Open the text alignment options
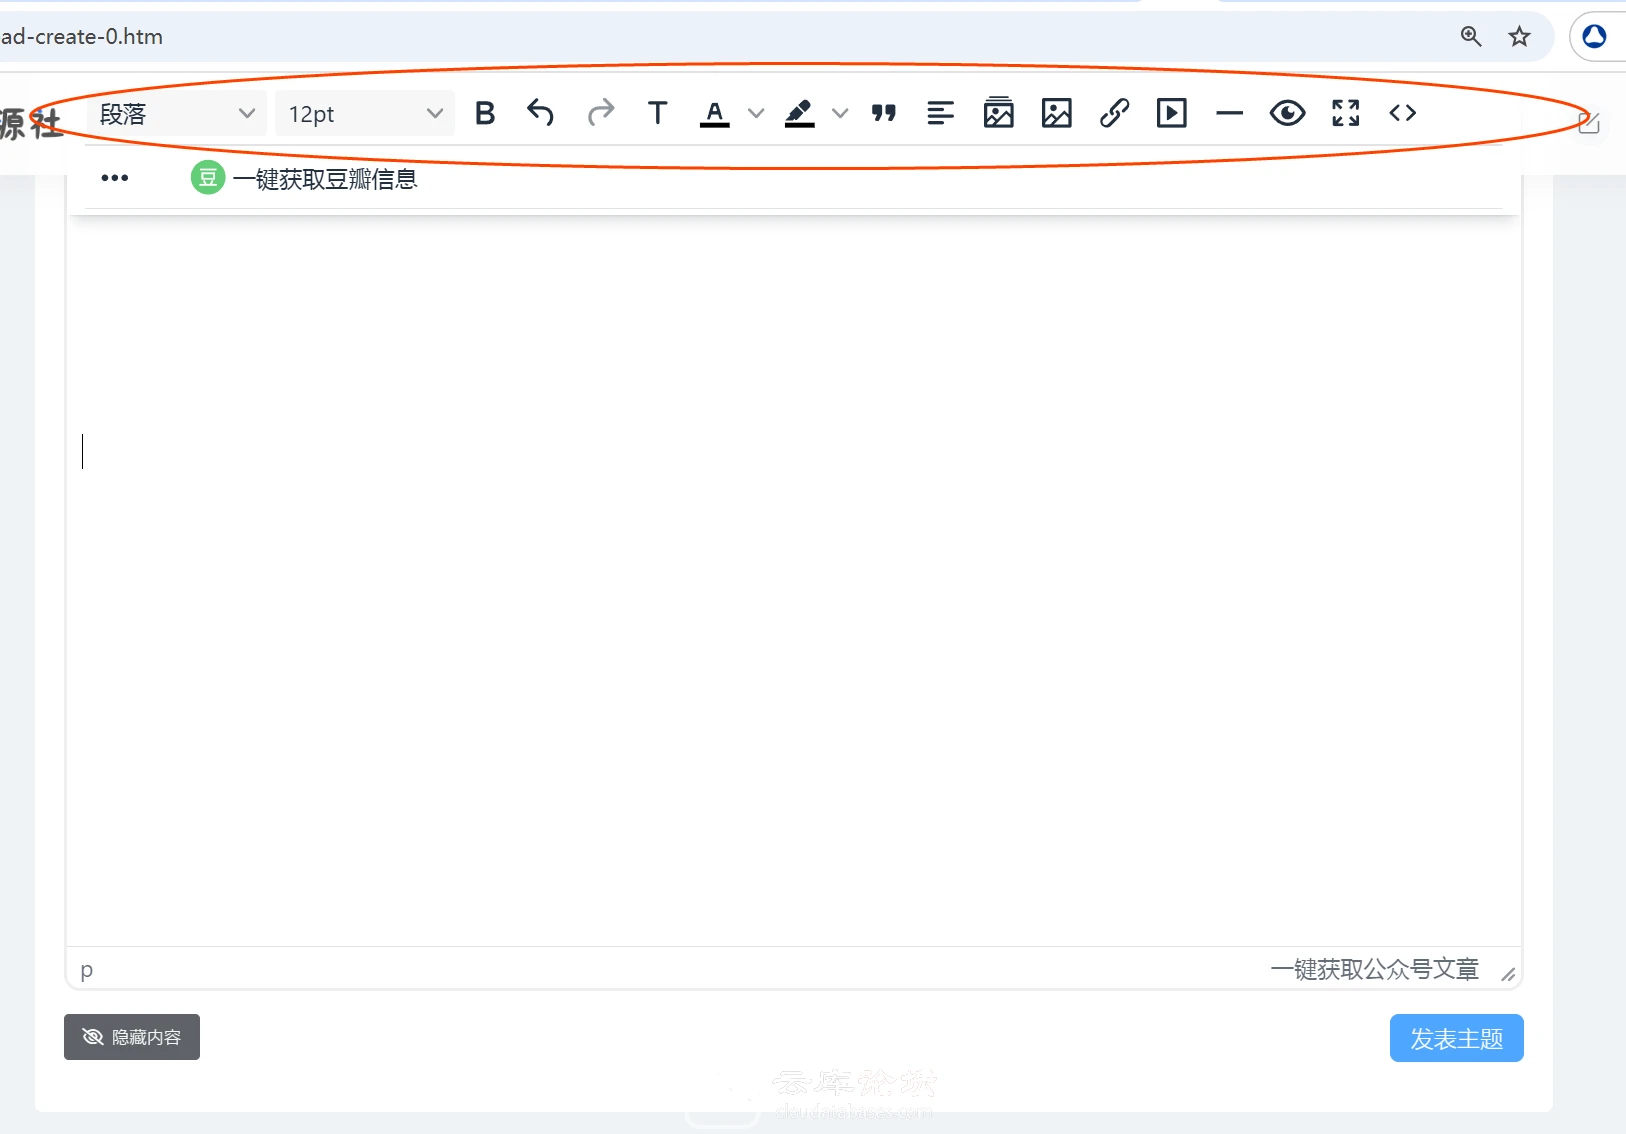The width and height of the screenshot is (1626, 1134). click(941, 113)
